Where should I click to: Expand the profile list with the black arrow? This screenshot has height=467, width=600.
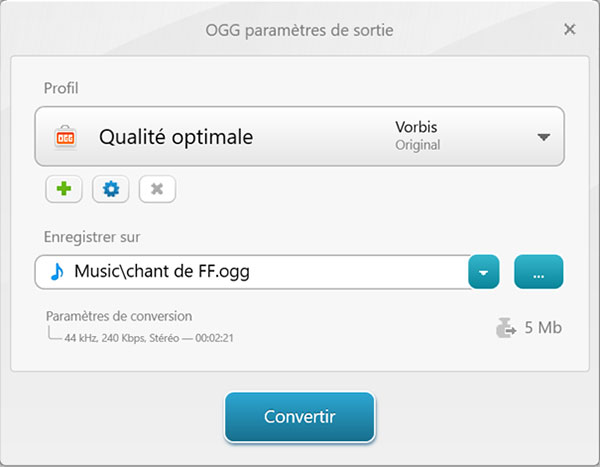544,137
